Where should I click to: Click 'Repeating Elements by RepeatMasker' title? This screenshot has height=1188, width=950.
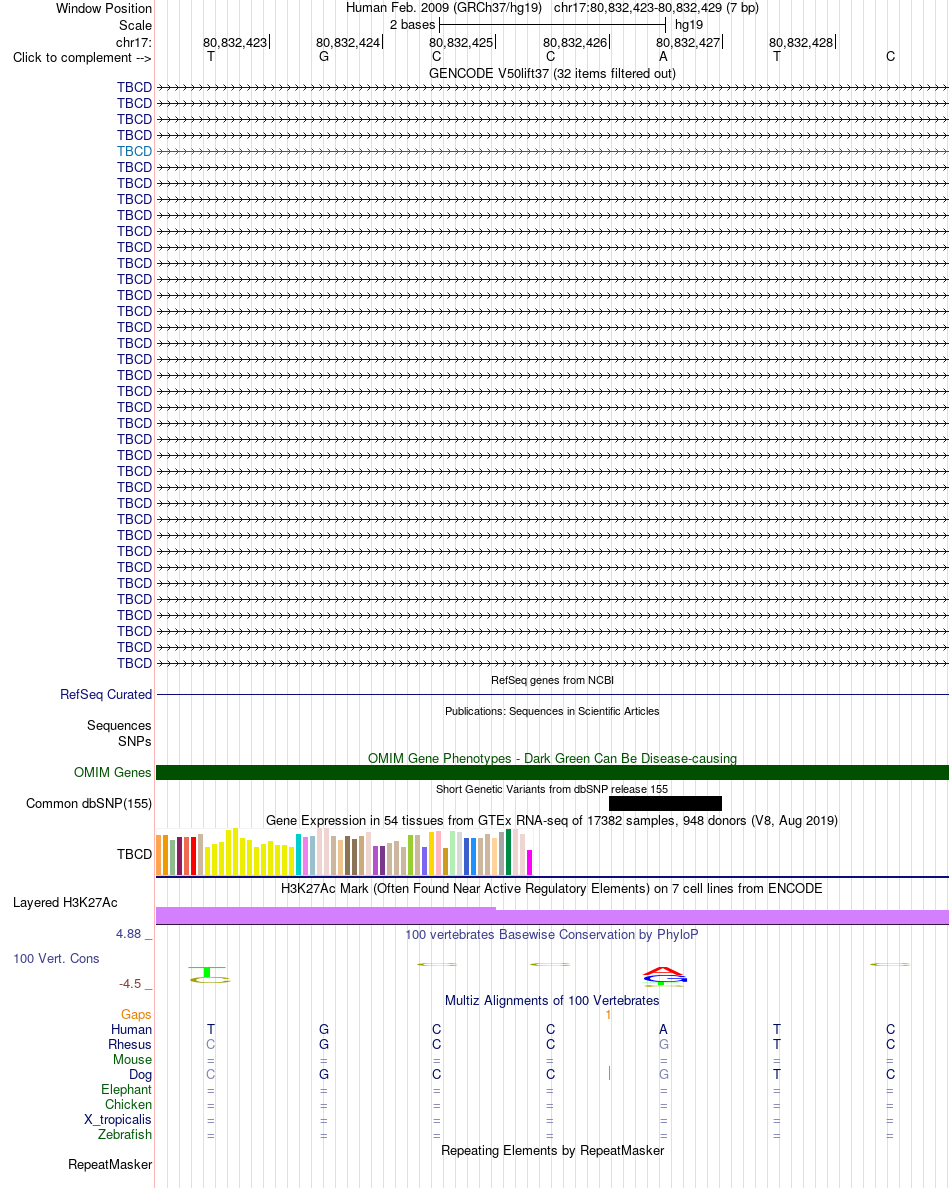[x=552, y=1151]
